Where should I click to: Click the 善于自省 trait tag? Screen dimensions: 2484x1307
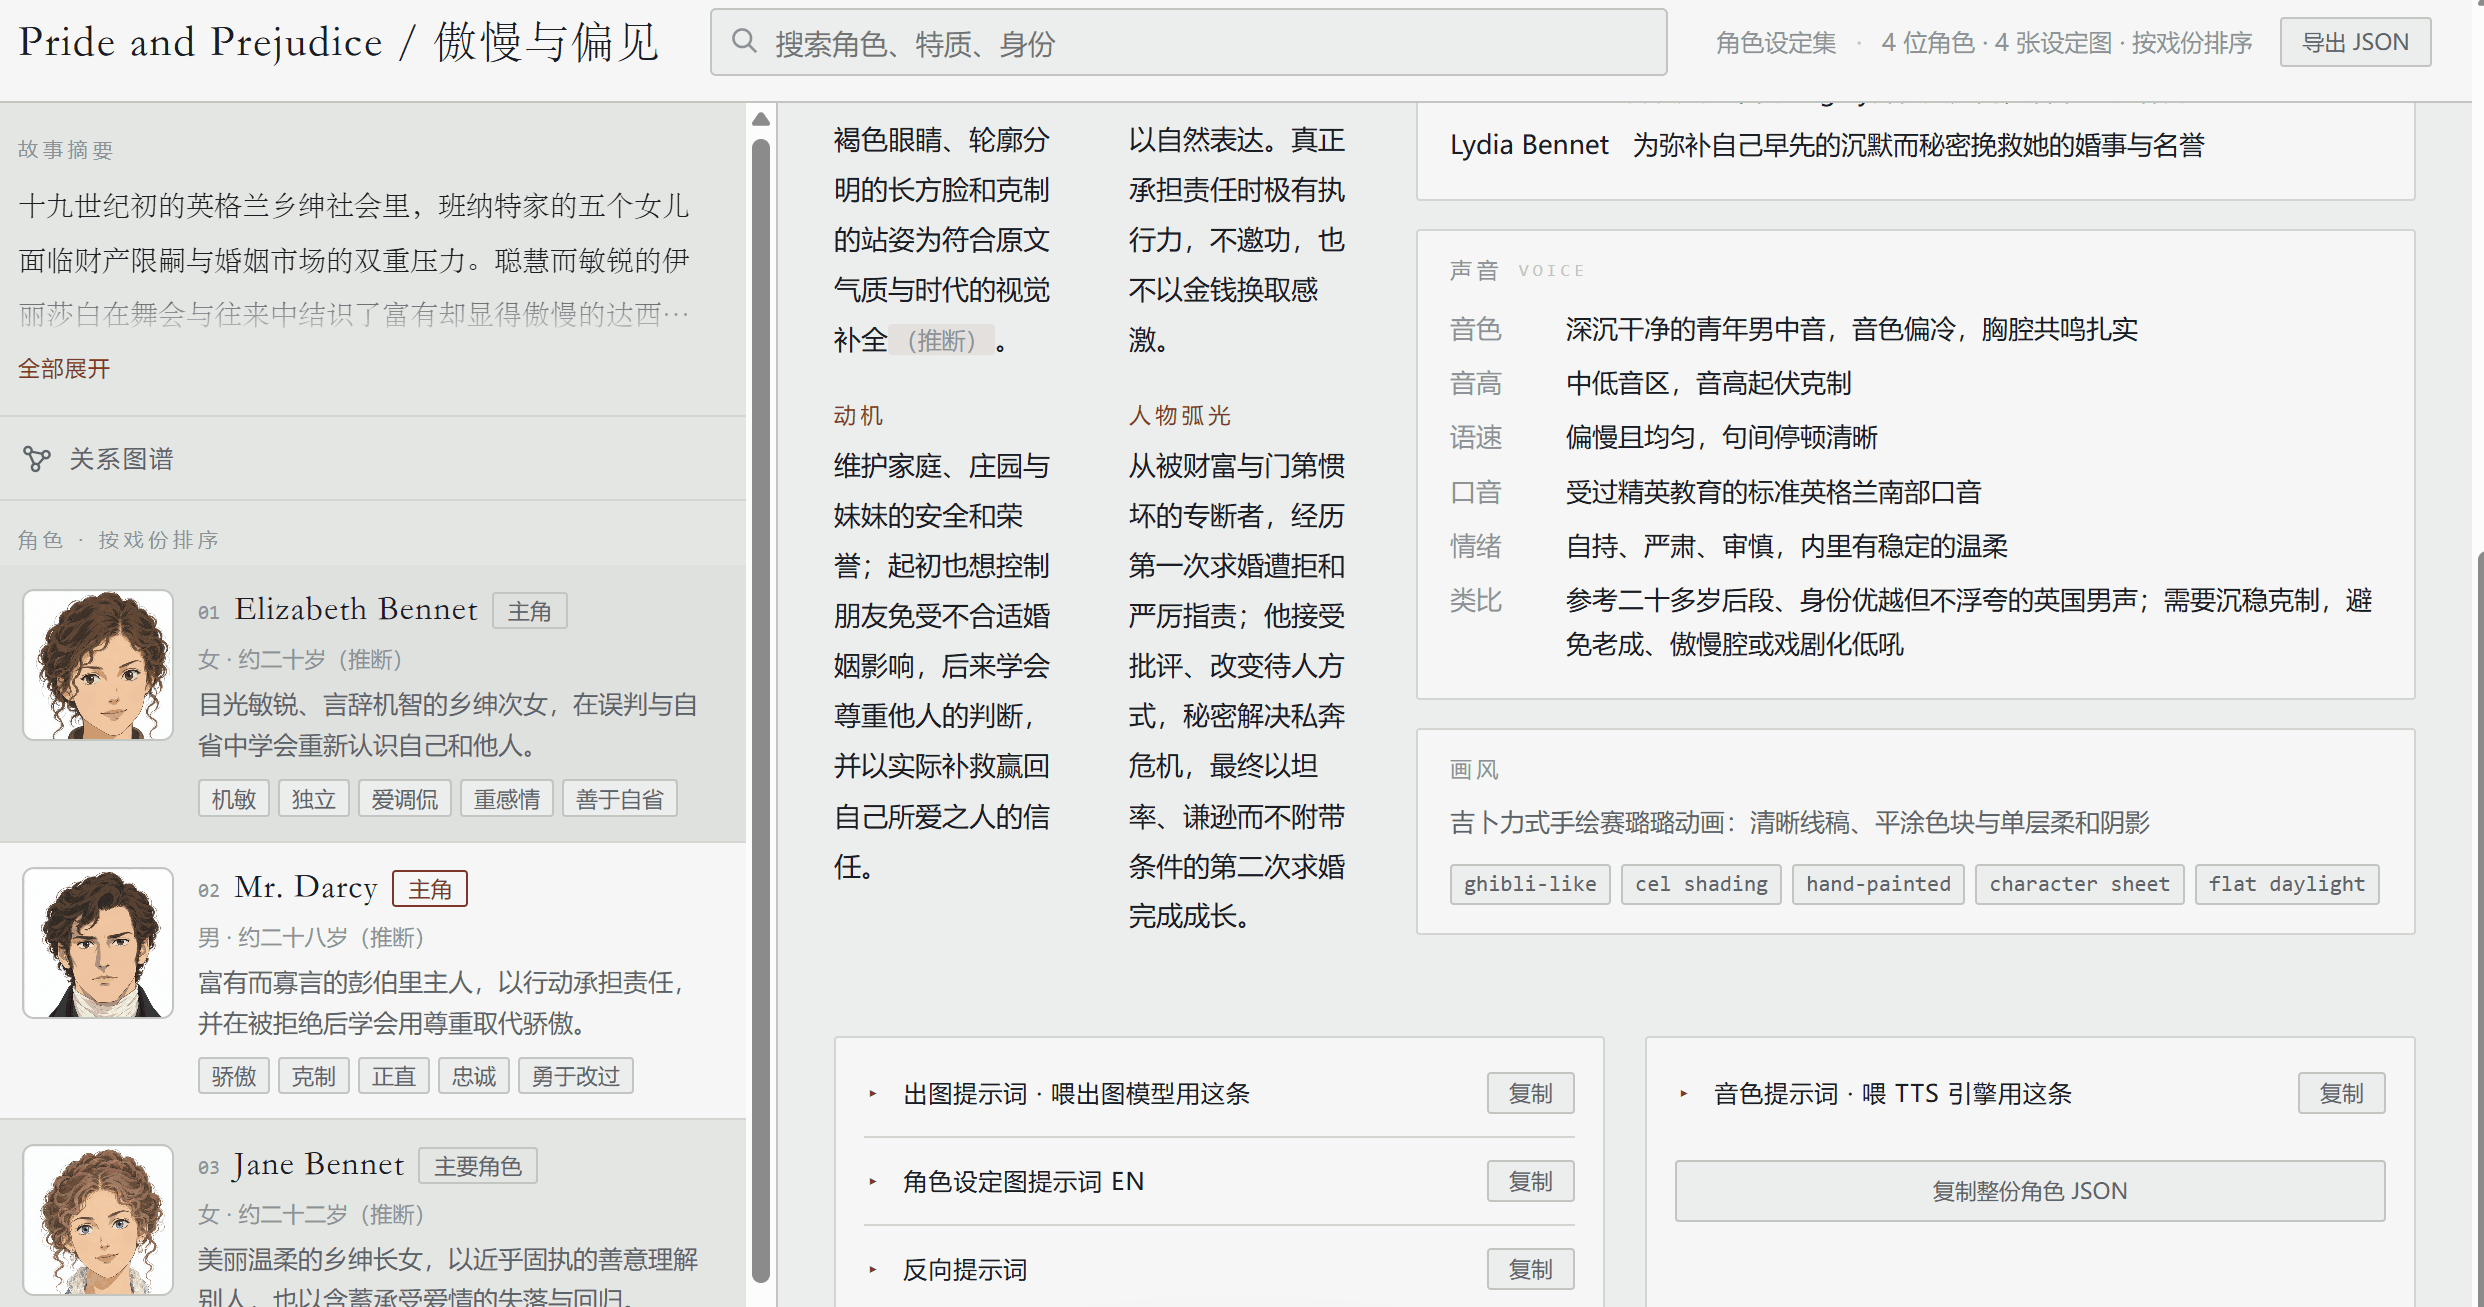620,799
